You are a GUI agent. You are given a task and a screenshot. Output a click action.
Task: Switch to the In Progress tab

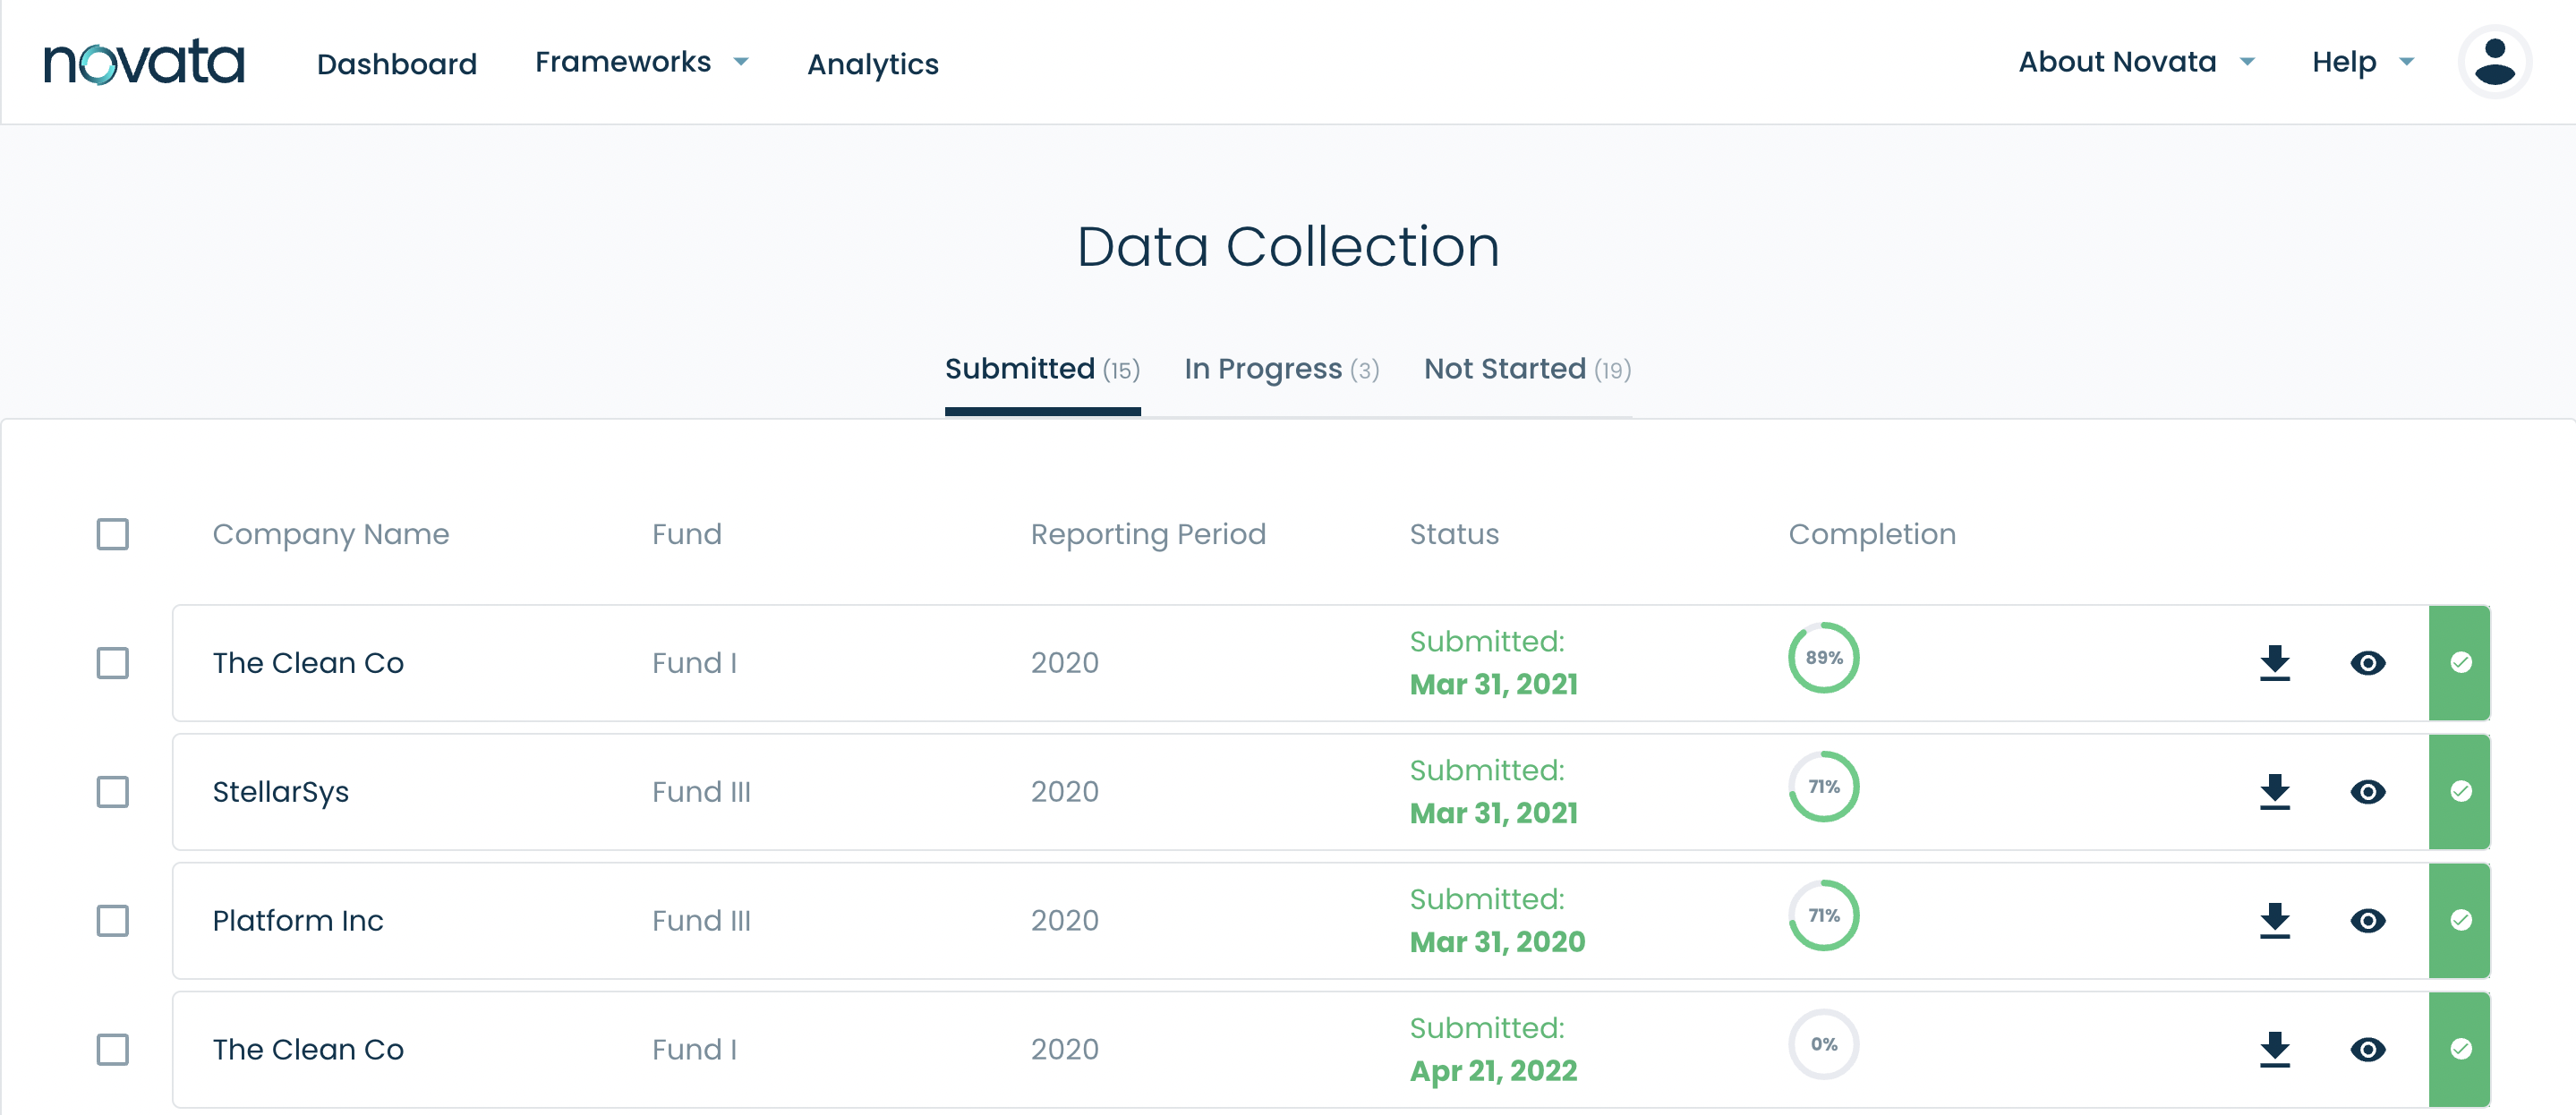(1281, 369)
